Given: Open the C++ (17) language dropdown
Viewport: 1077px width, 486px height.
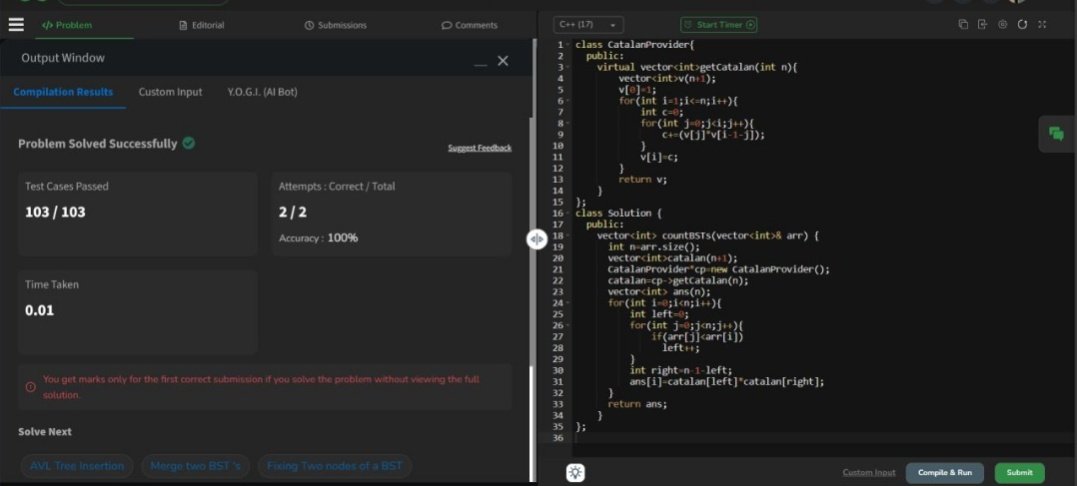Looking at the screenshot, I should 588,25.
